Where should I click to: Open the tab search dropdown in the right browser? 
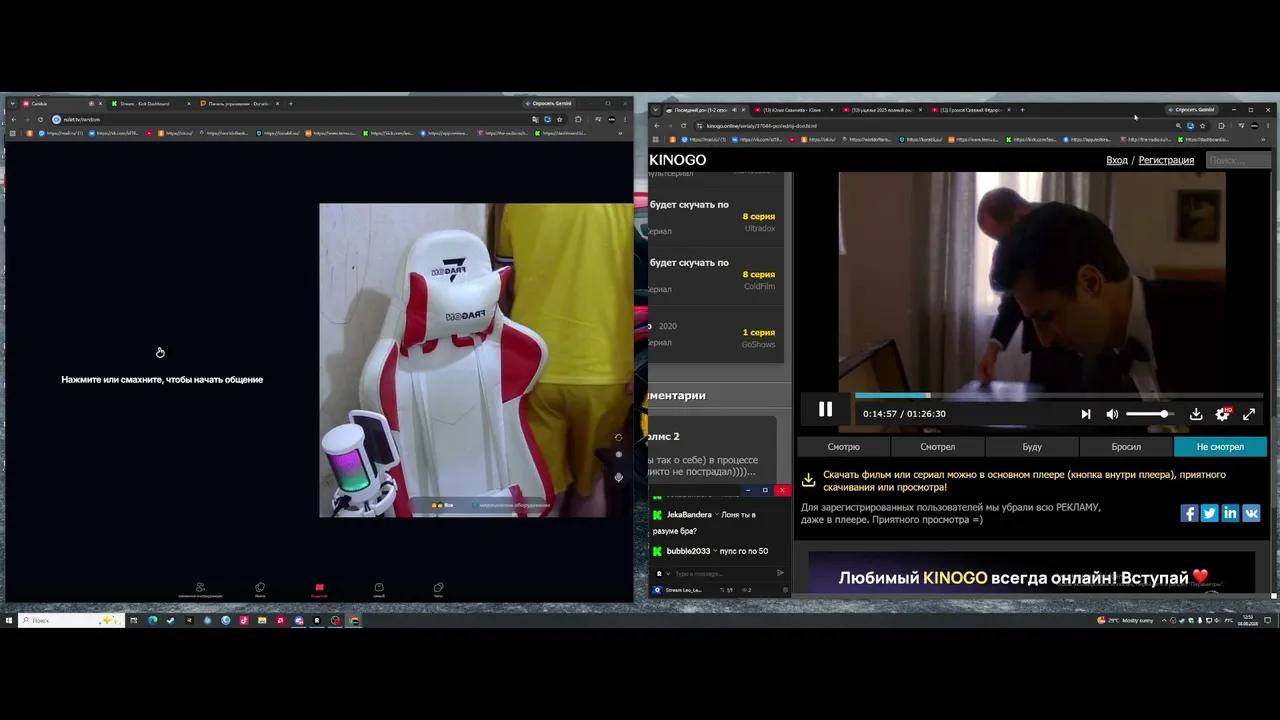656,110
